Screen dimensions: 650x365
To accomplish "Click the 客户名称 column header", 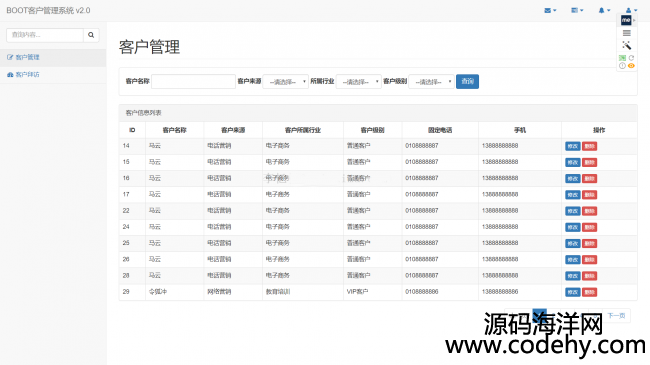I will tap(175, 130).
